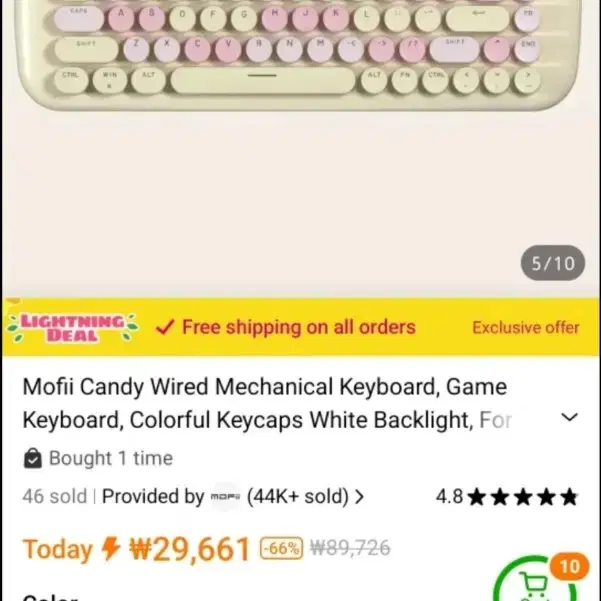Click the crossed-out ₩89,726 original price
The width and height of the screenshot is (601, 601).
pyautogui.click(x=350, y=548)
